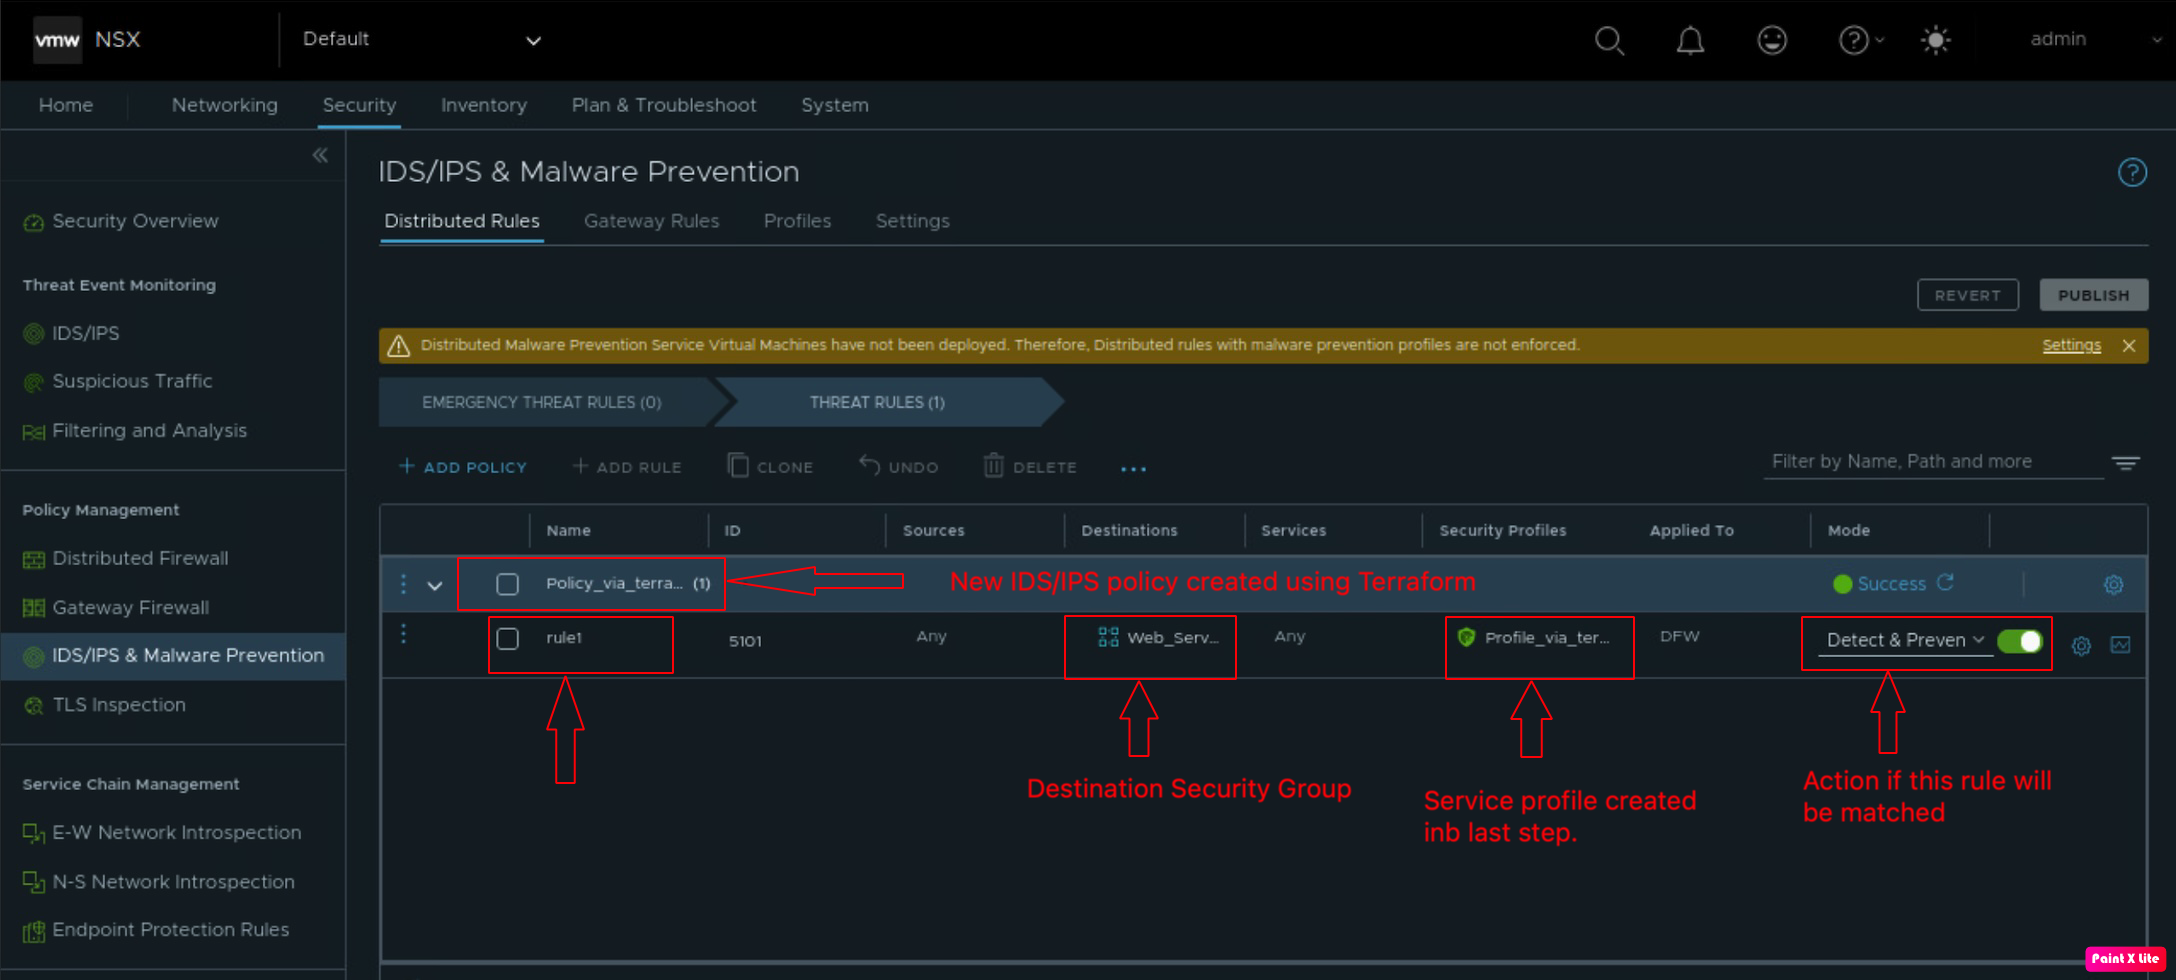
Task: Open policy settings gear for Policy_via_terra
Action: click(x=2113, y=584)
